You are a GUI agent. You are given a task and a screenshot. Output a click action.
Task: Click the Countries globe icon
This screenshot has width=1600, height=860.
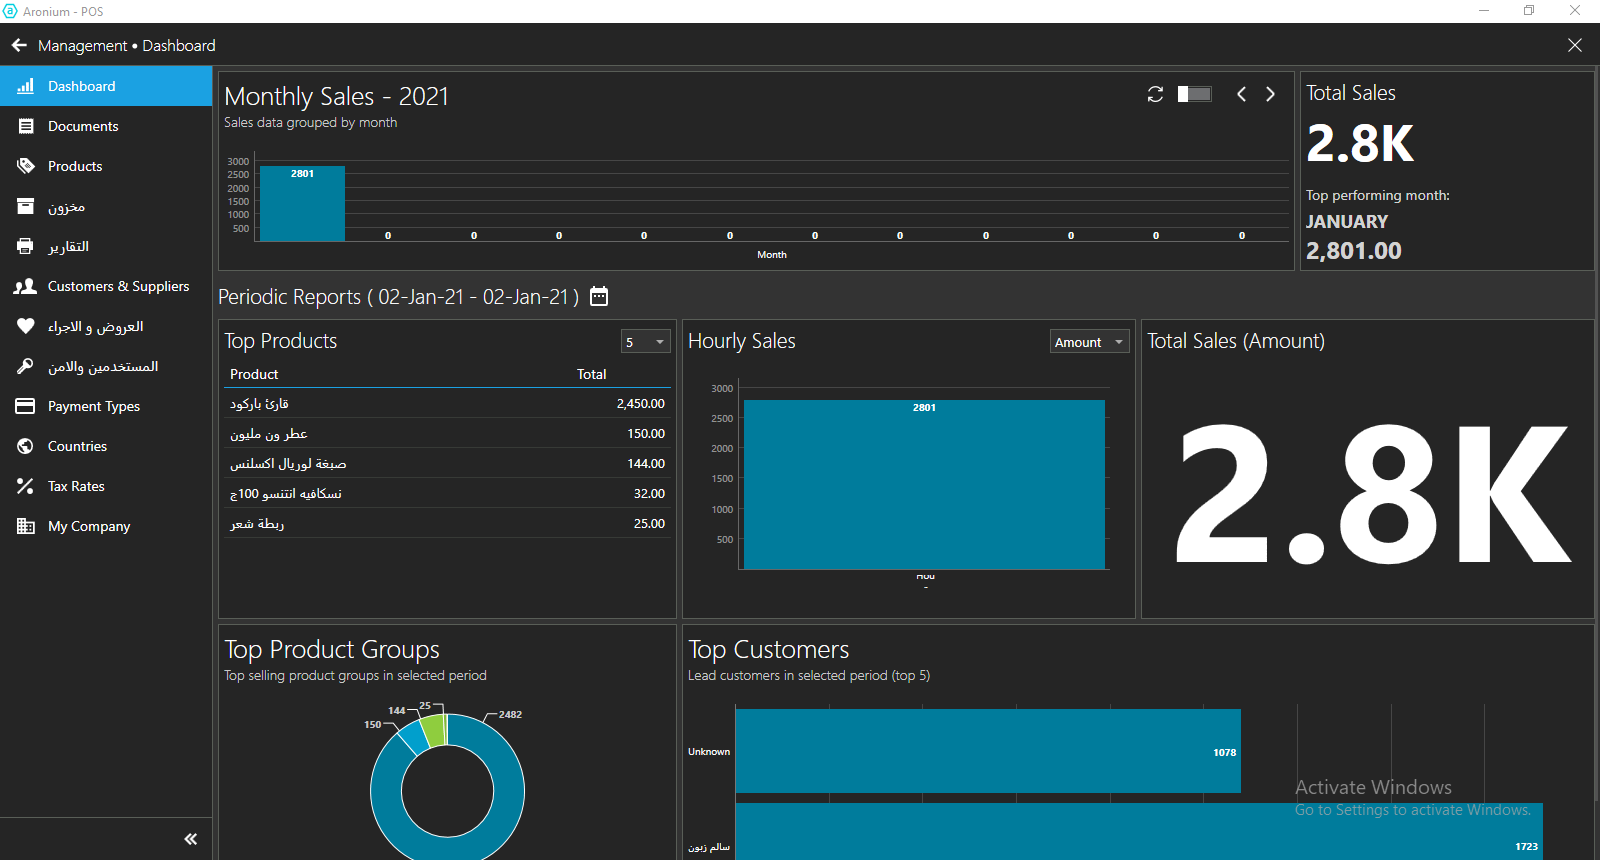[x=25, y=446]
